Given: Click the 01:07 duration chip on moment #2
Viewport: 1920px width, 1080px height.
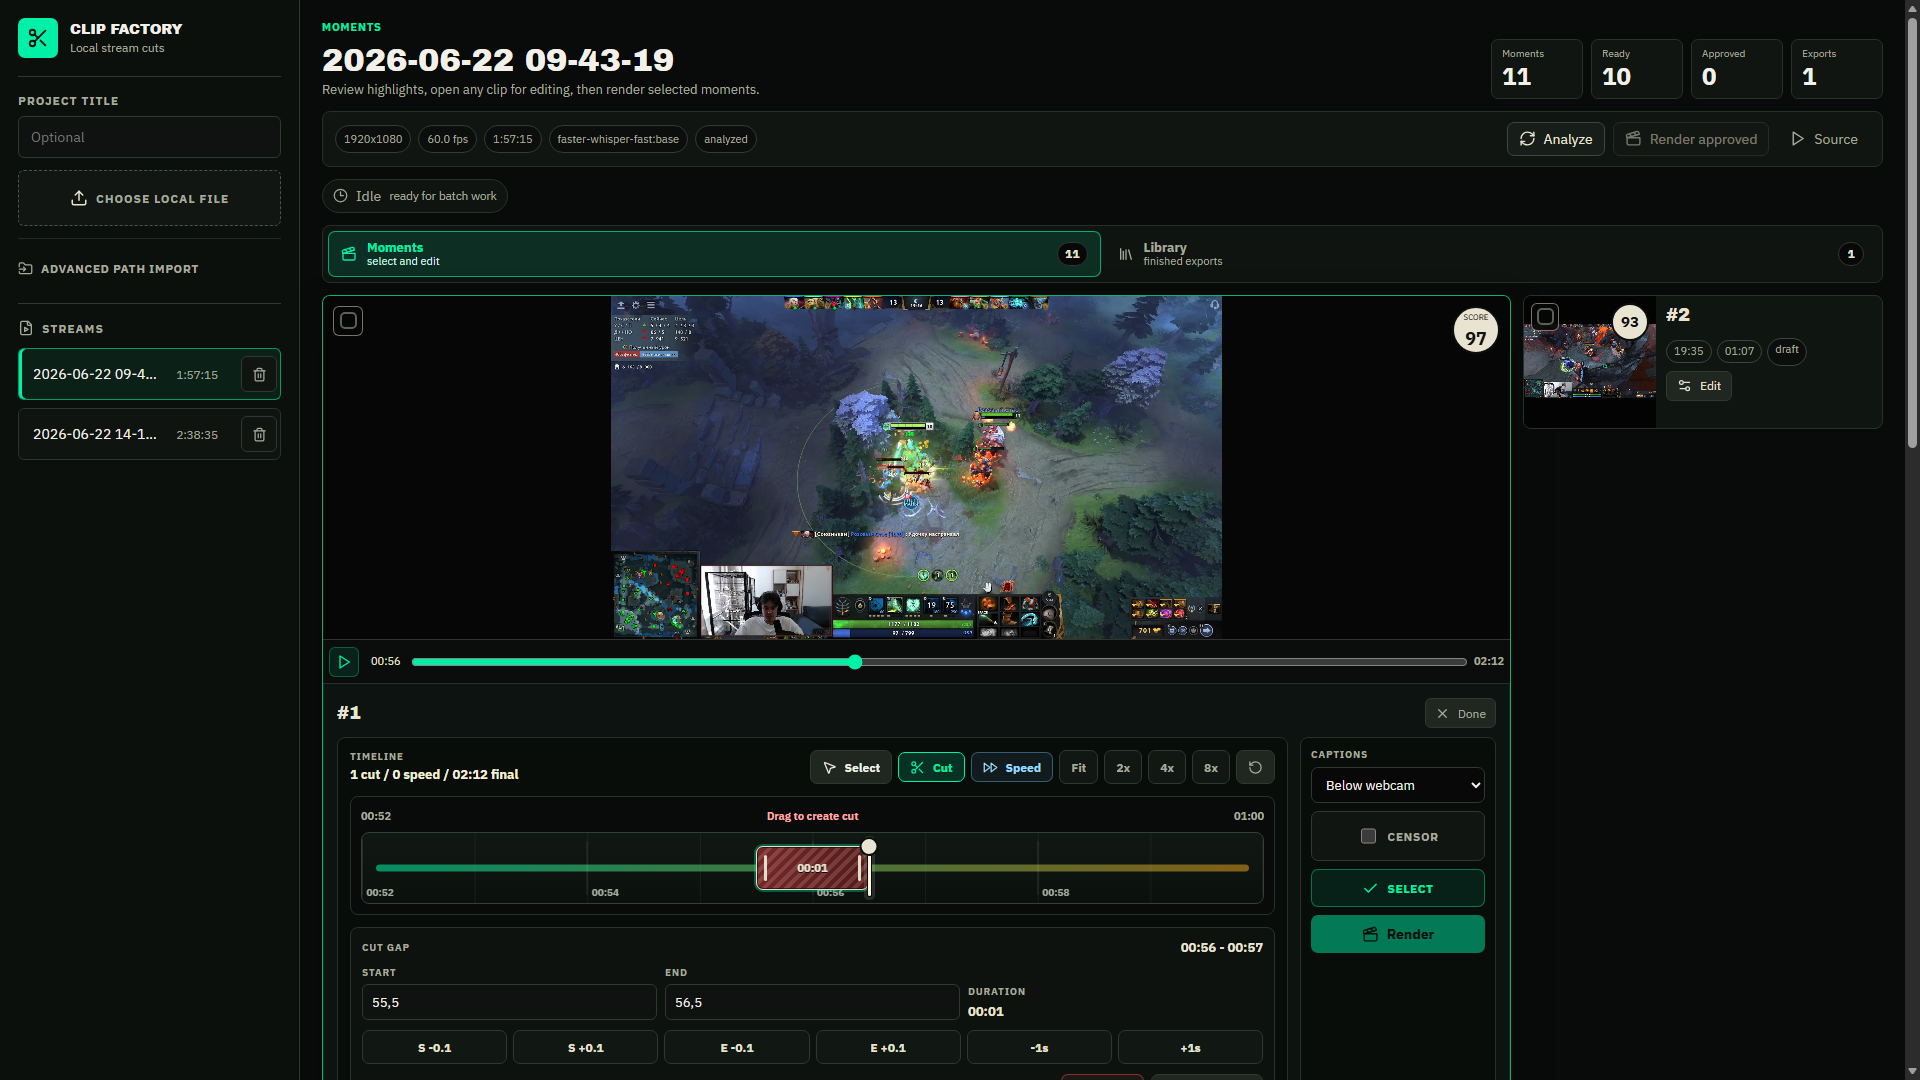Looking at the screenshot, I should [1739, 351].
